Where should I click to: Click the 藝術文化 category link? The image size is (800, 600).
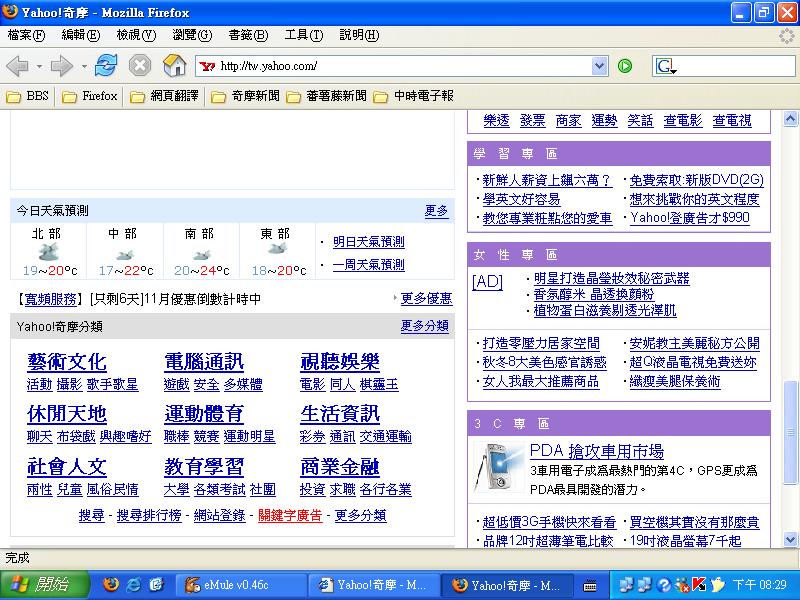coord(66,362)
